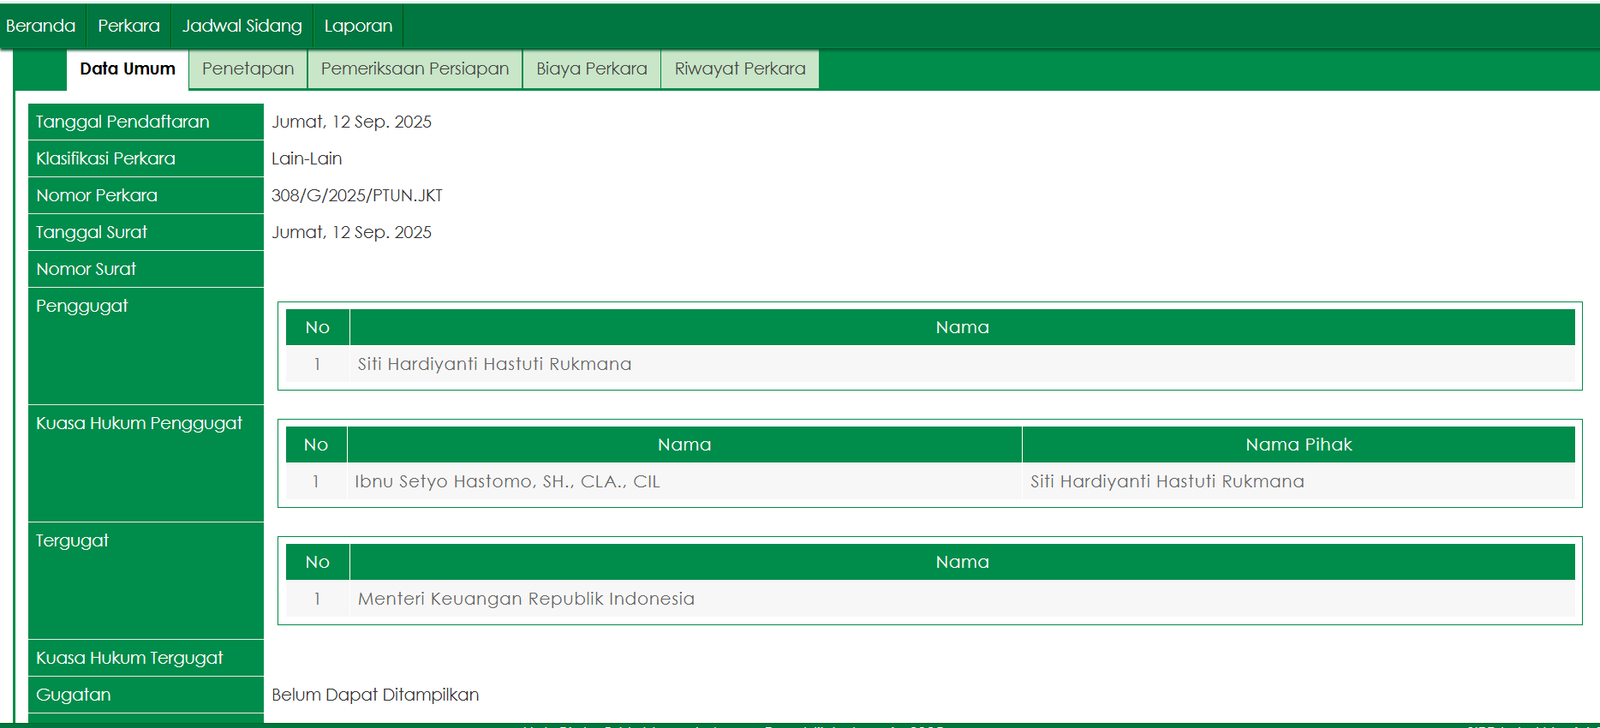Open the Beranda menu
This screenshot has height=728, width=1600.
click(41, 26)
